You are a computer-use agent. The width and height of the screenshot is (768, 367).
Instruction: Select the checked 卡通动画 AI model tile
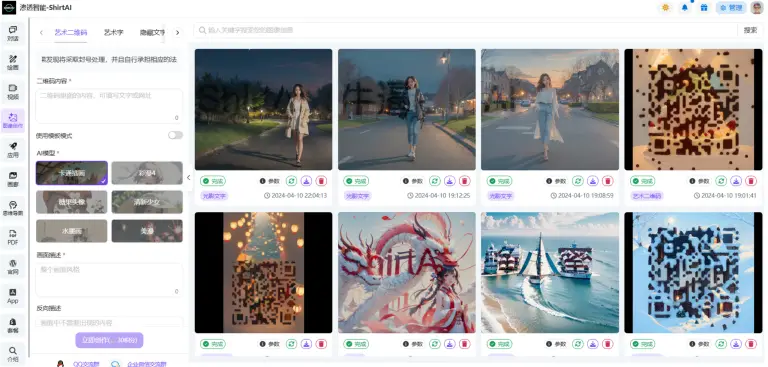click(72, 173)
